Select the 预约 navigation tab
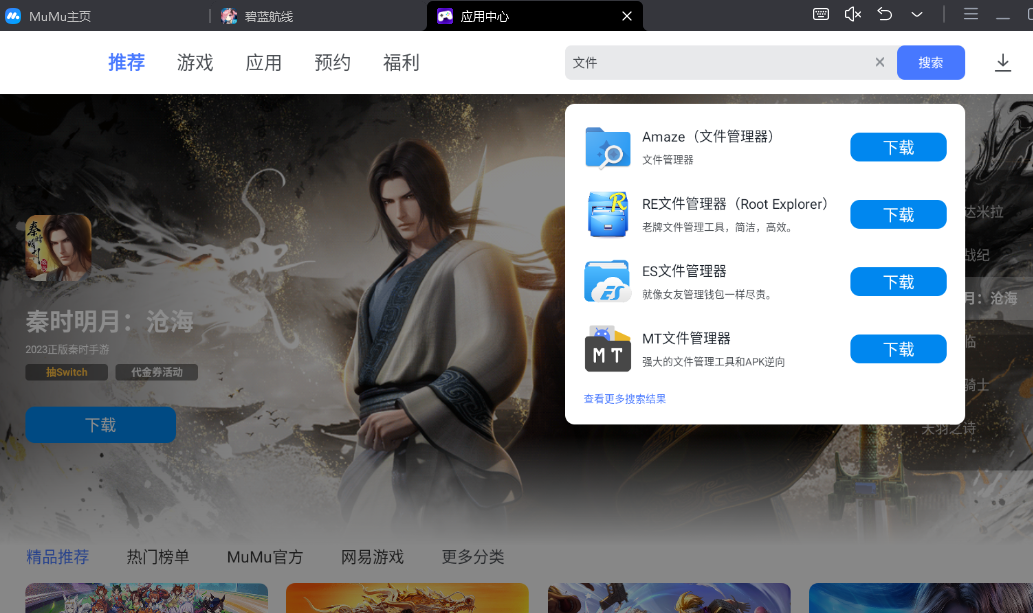This screenshot has width=1033, height=613. coord(333,63)
